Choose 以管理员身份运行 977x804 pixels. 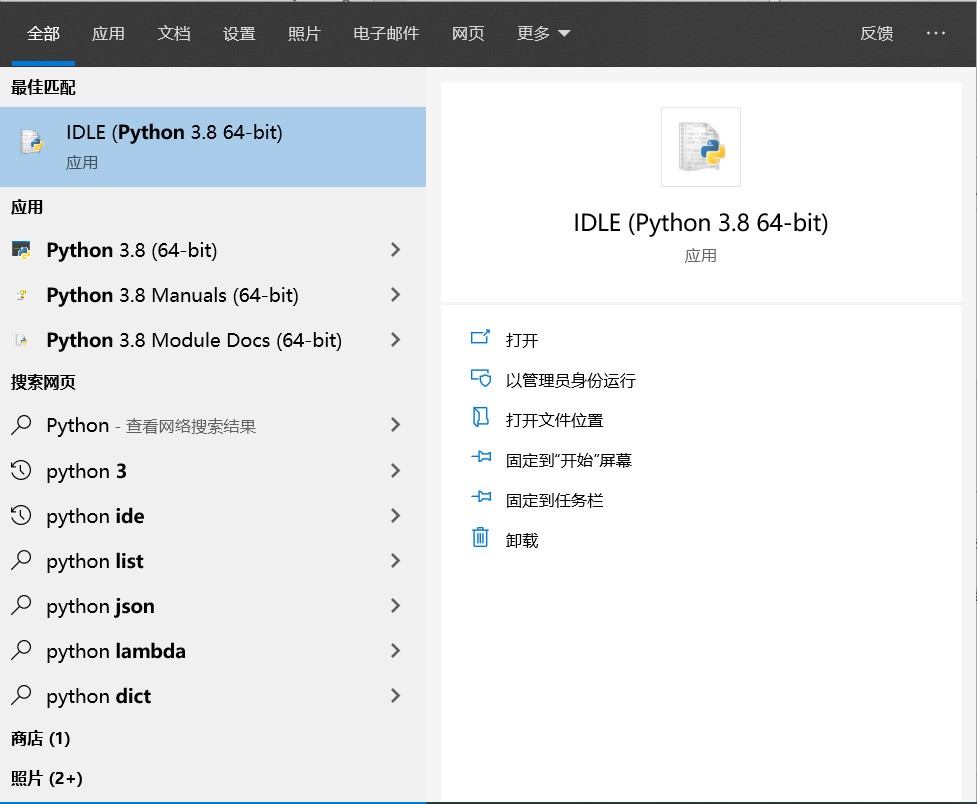(571, 380)
